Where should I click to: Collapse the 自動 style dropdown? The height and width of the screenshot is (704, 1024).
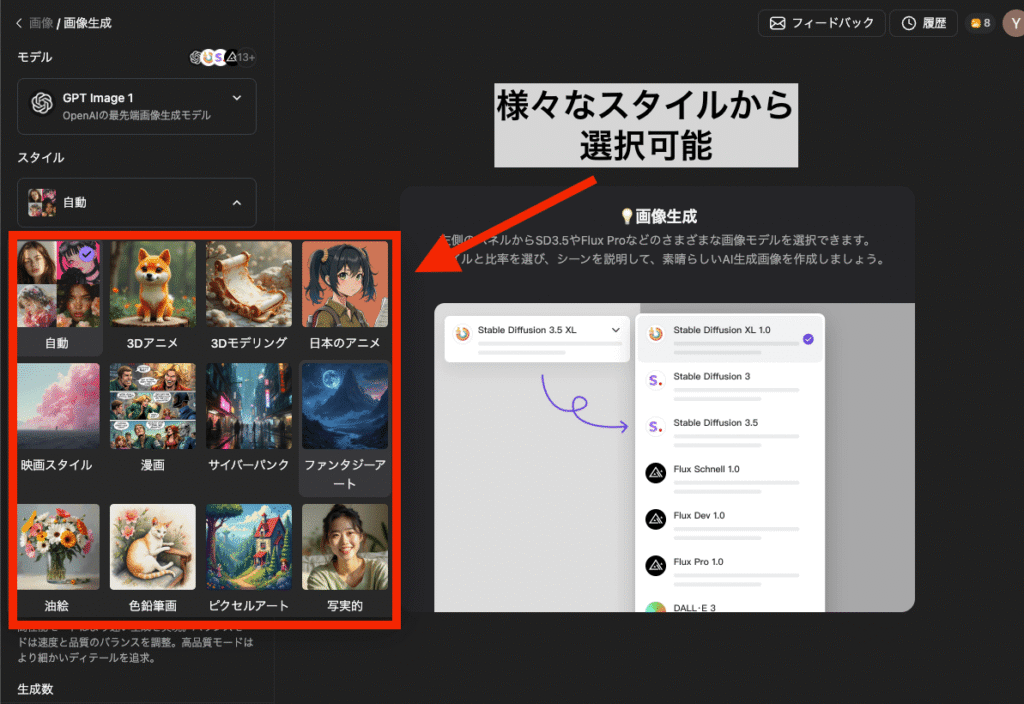(x=136, y=202)
